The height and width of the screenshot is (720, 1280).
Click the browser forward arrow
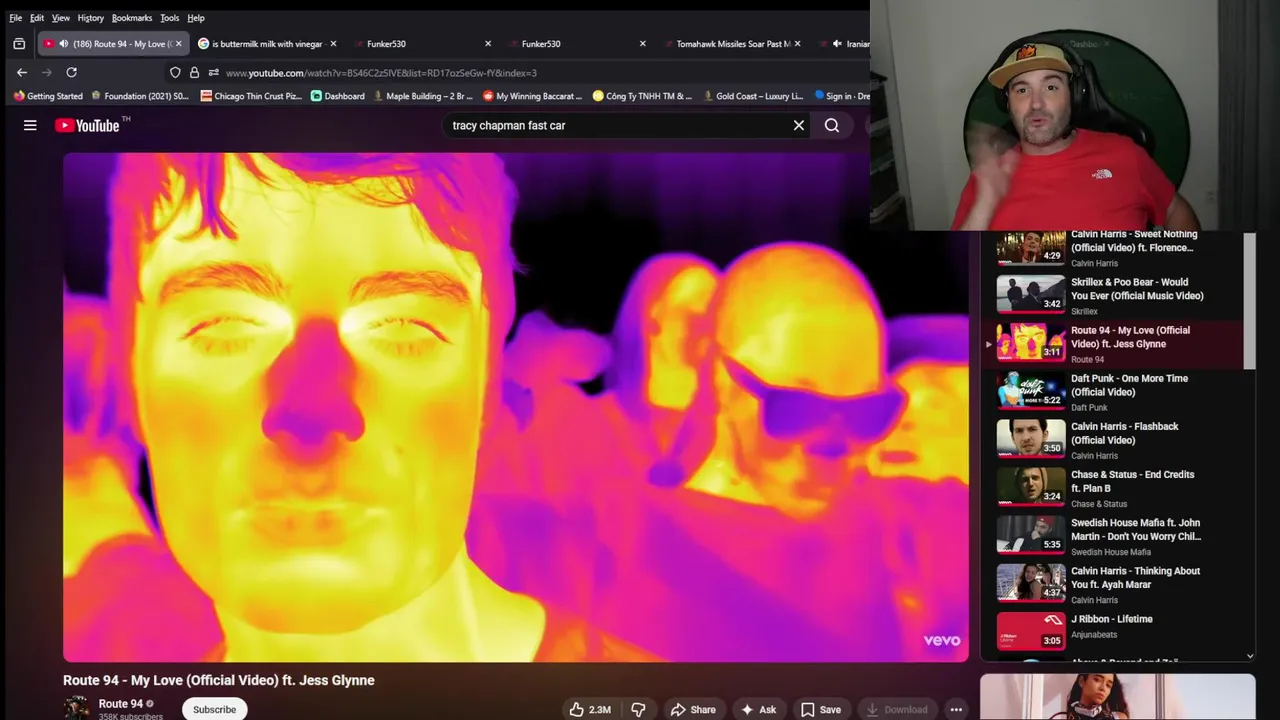click(x=46, y=72)
